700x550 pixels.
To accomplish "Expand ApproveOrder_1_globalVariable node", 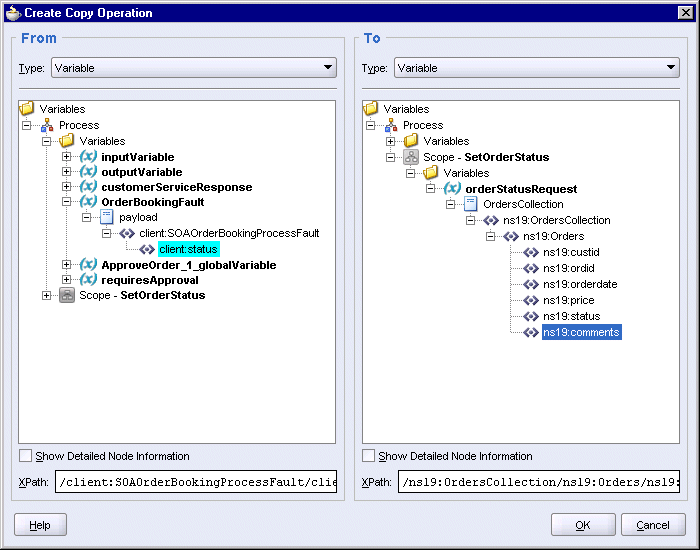I will [67, 265].
